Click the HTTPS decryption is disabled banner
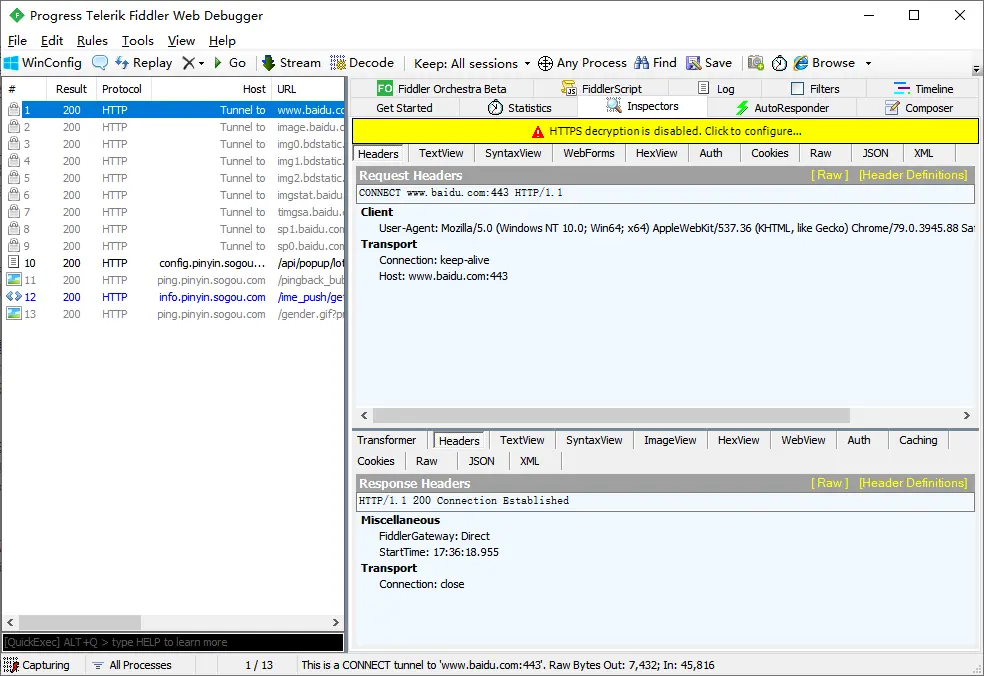 [x=665, y=131]
